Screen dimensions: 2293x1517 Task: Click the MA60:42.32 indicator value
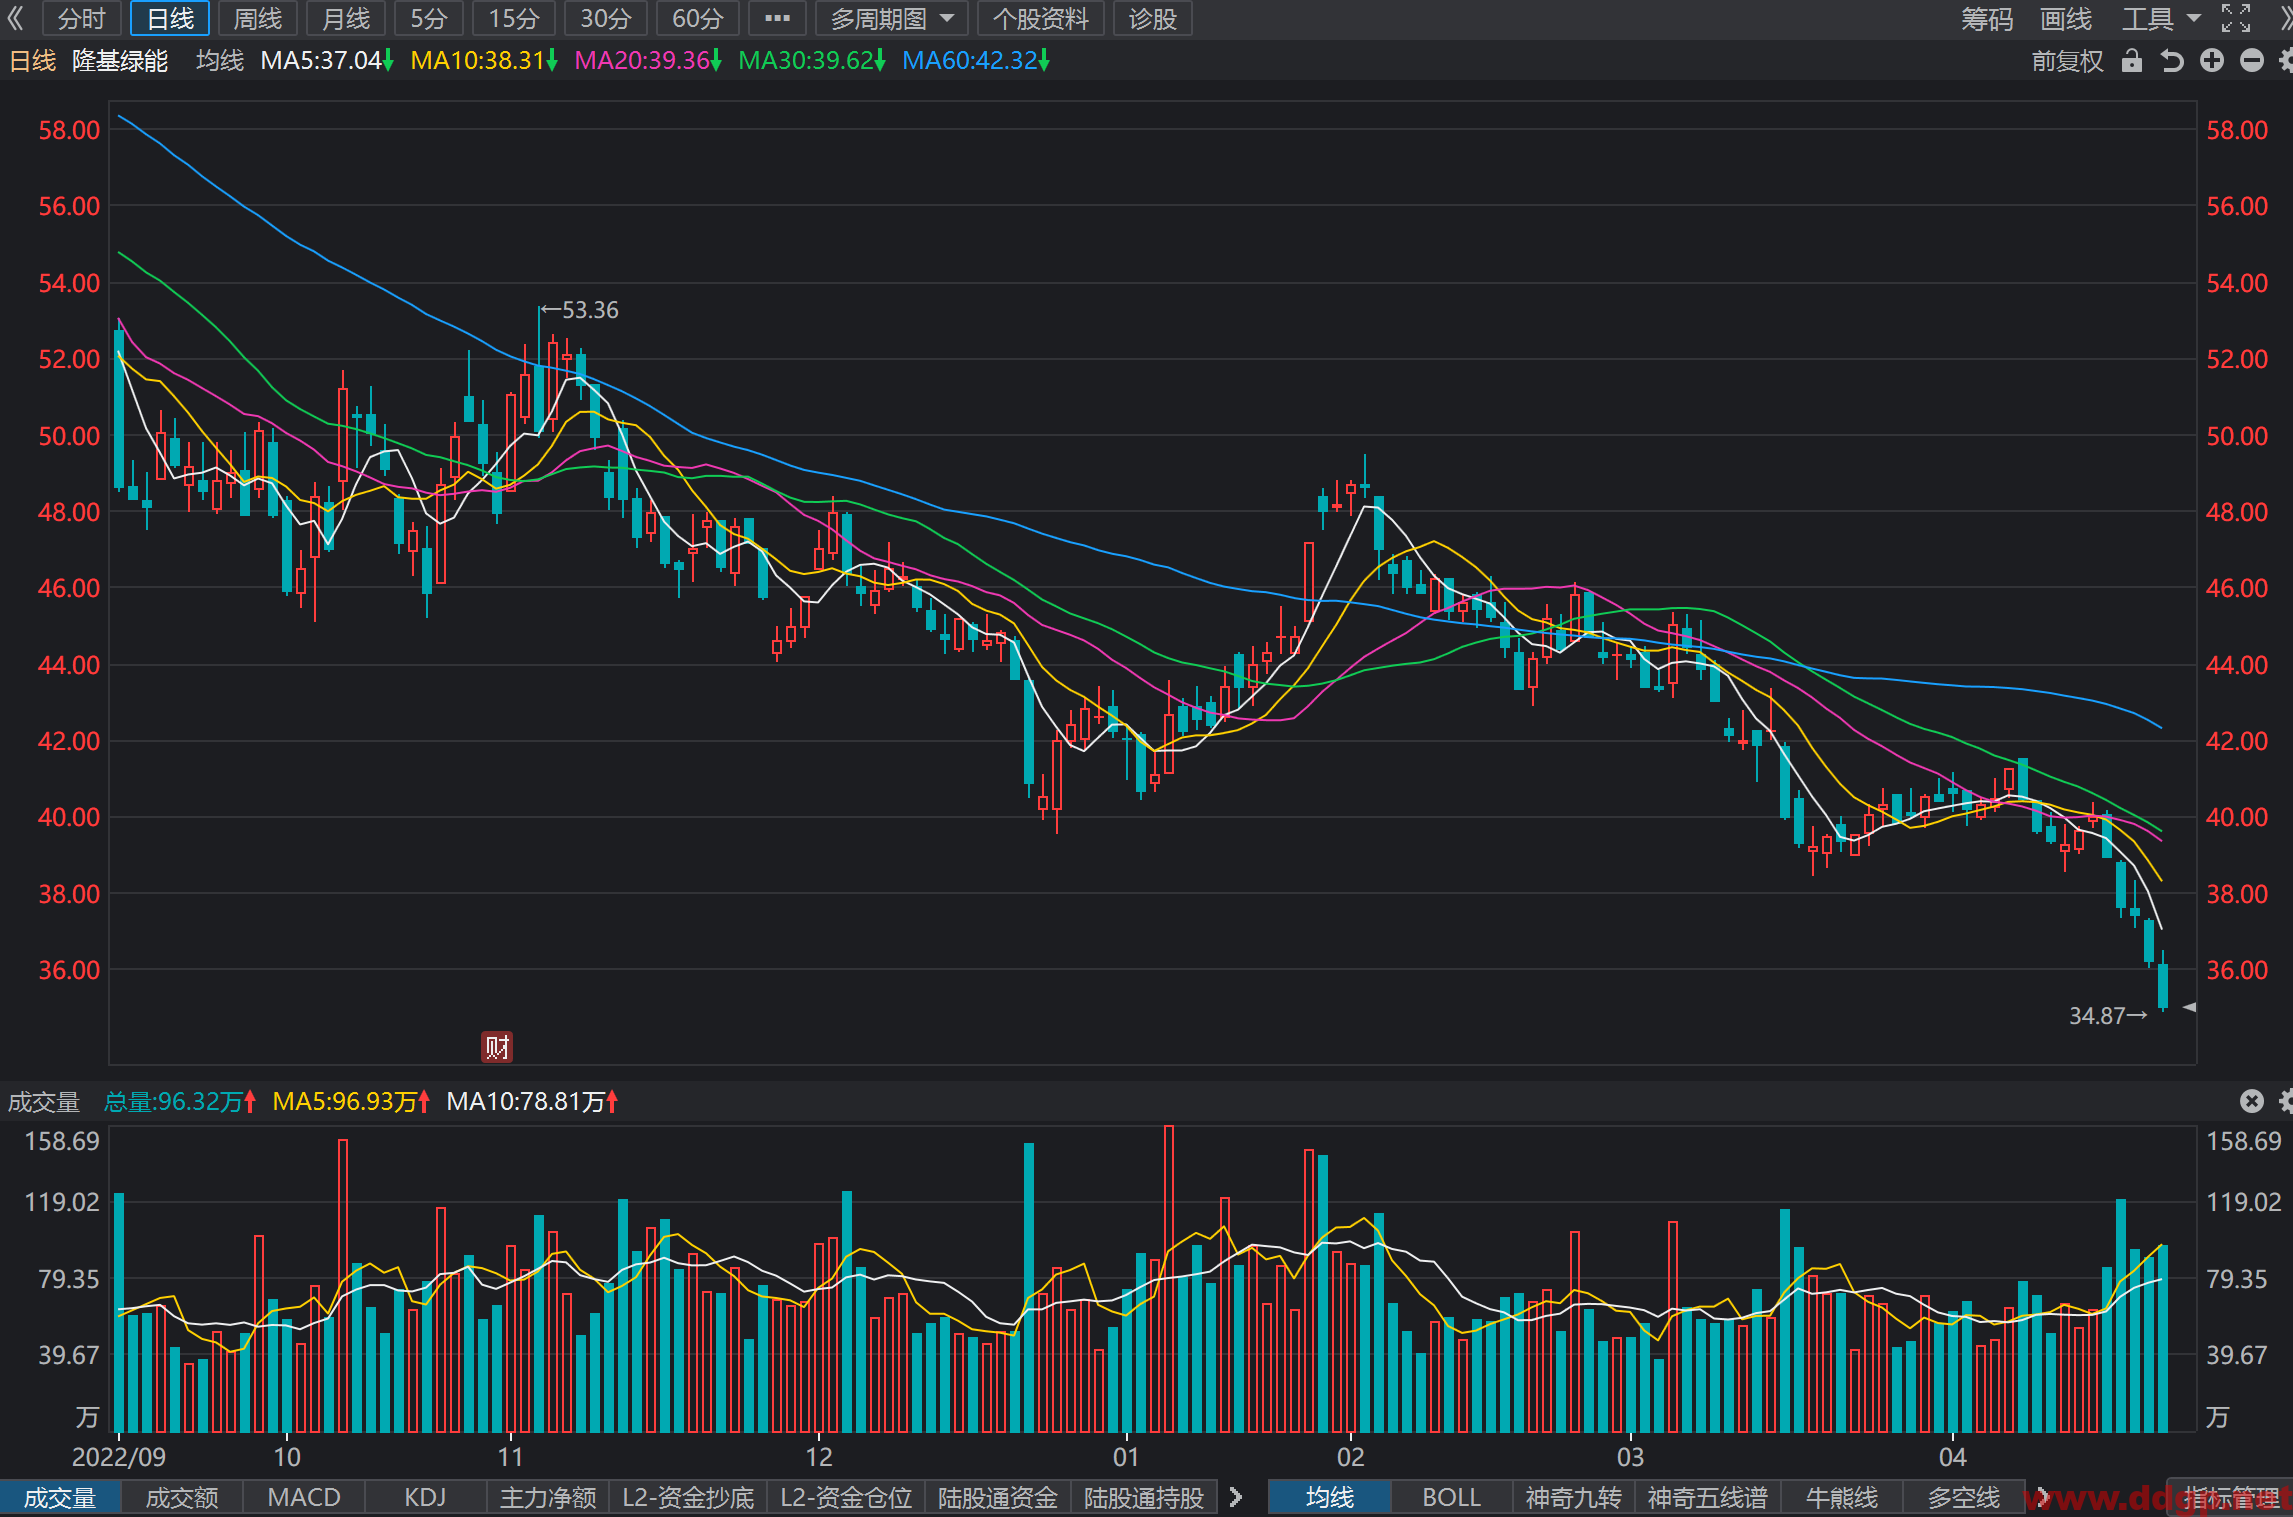tap(976, 61)
